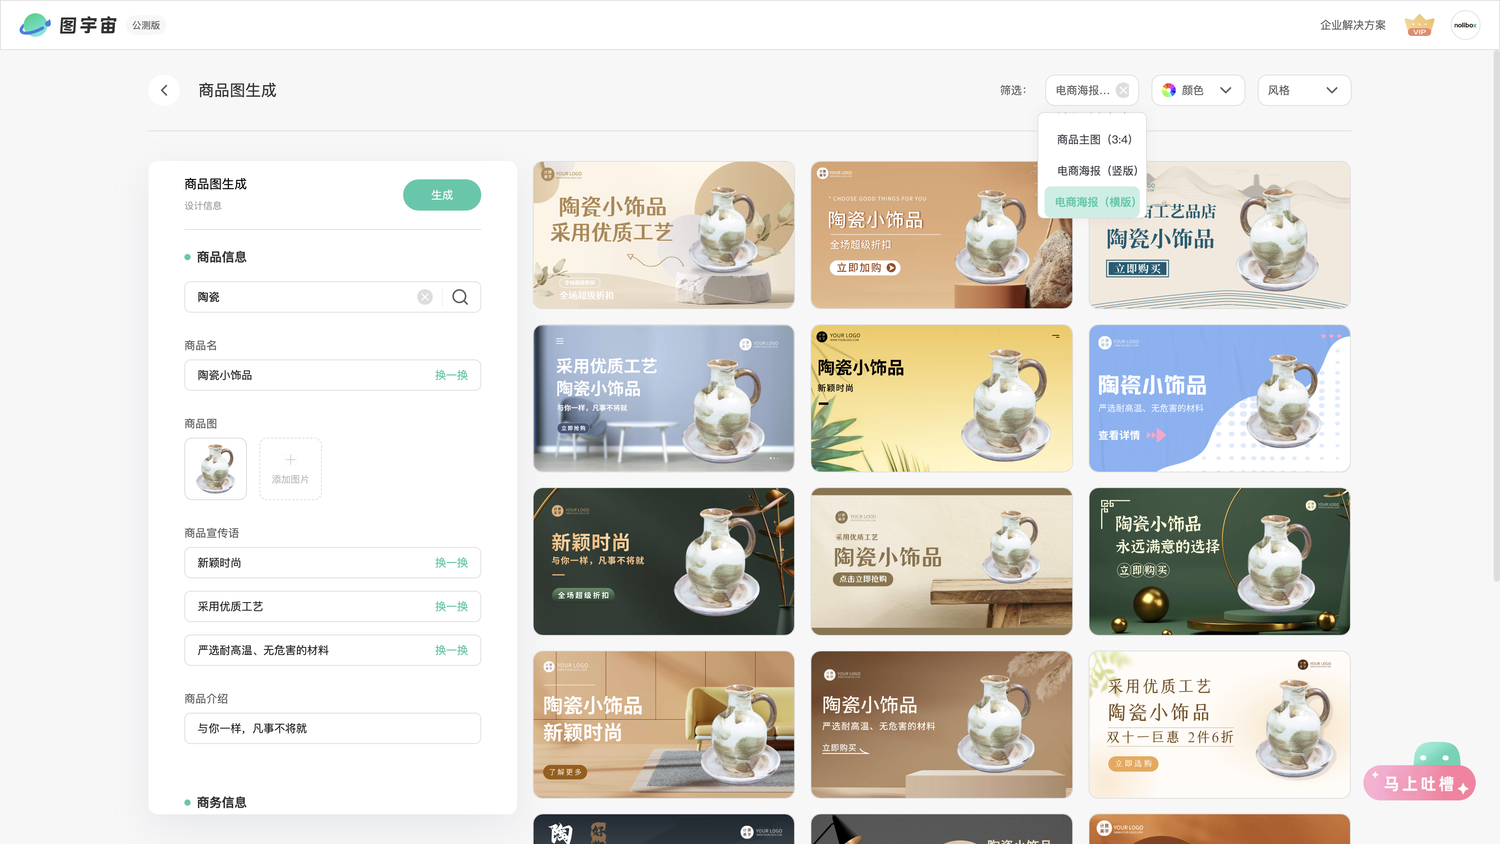Click the 图宇宙 planet logo
Viewport: 1500px width, 844px height.
click(x=35, y=25)
